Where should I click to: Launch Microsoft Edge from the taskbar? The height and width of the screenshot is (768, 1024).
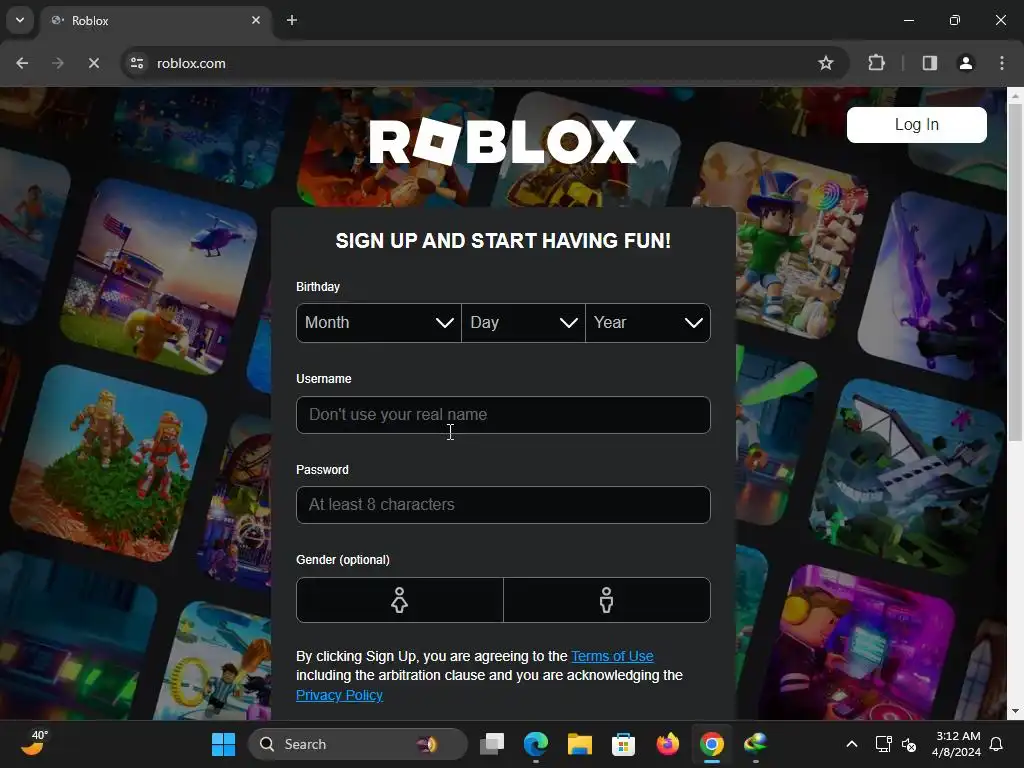[536, 744]
